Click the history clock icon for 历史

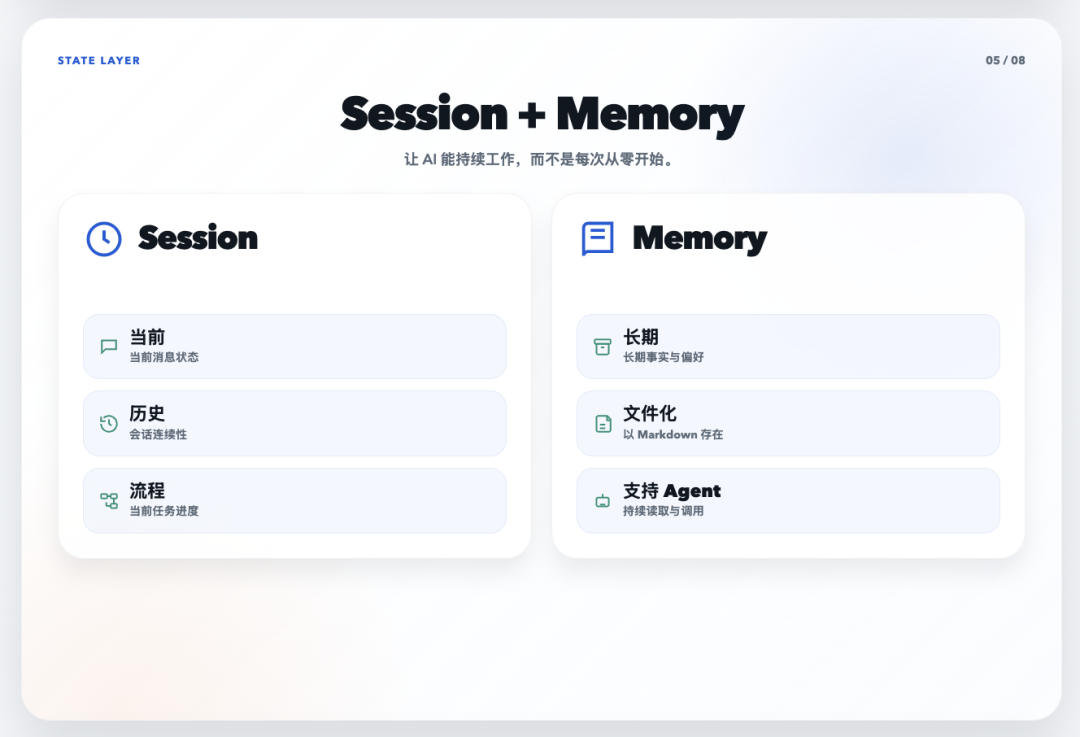(109, 423)
